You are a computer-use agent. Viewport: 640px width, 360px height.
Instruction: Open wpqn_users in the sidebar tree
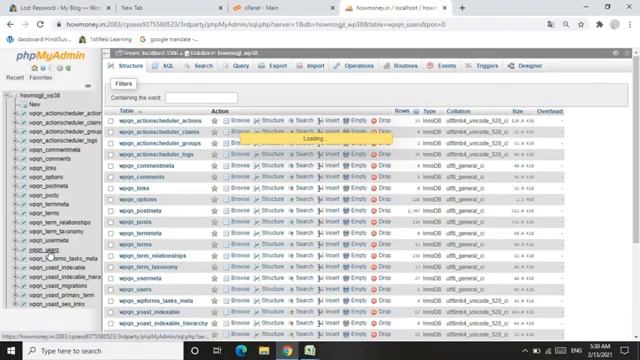(x=44, y=249)
